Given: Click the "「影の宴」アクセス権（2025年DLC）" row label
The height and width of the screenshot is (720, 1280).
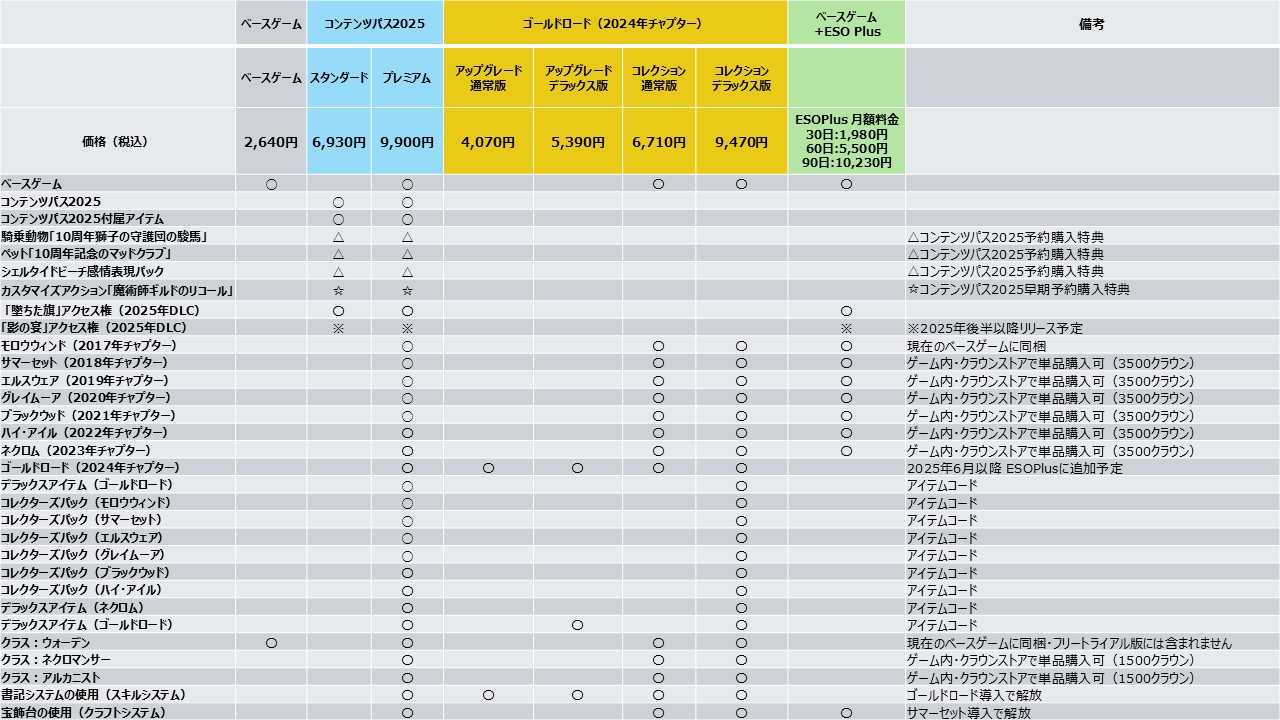Looking at the screenshot, I should coord(94,328).
